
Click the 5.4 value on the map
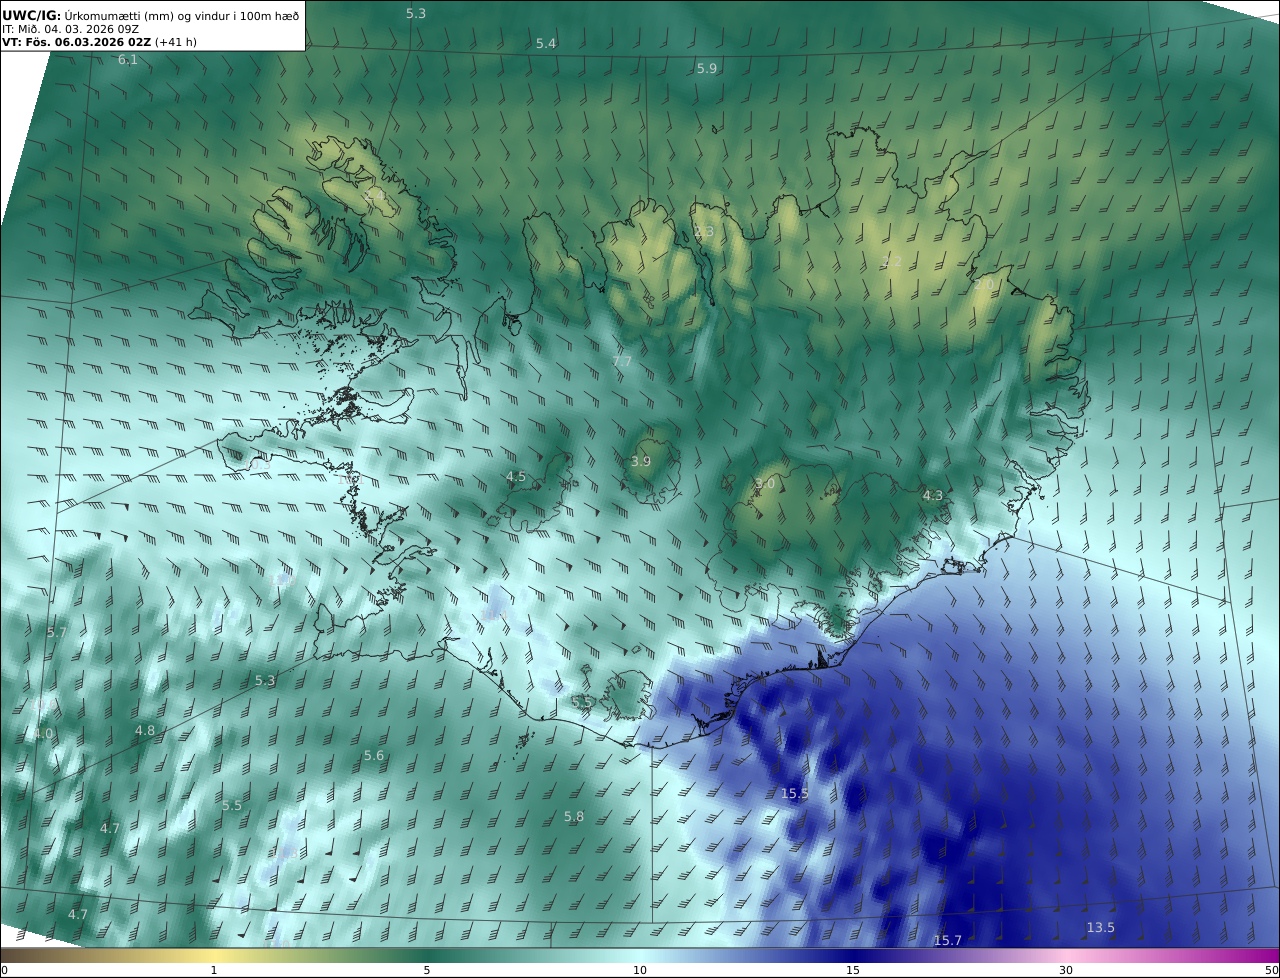click(546, 44)
